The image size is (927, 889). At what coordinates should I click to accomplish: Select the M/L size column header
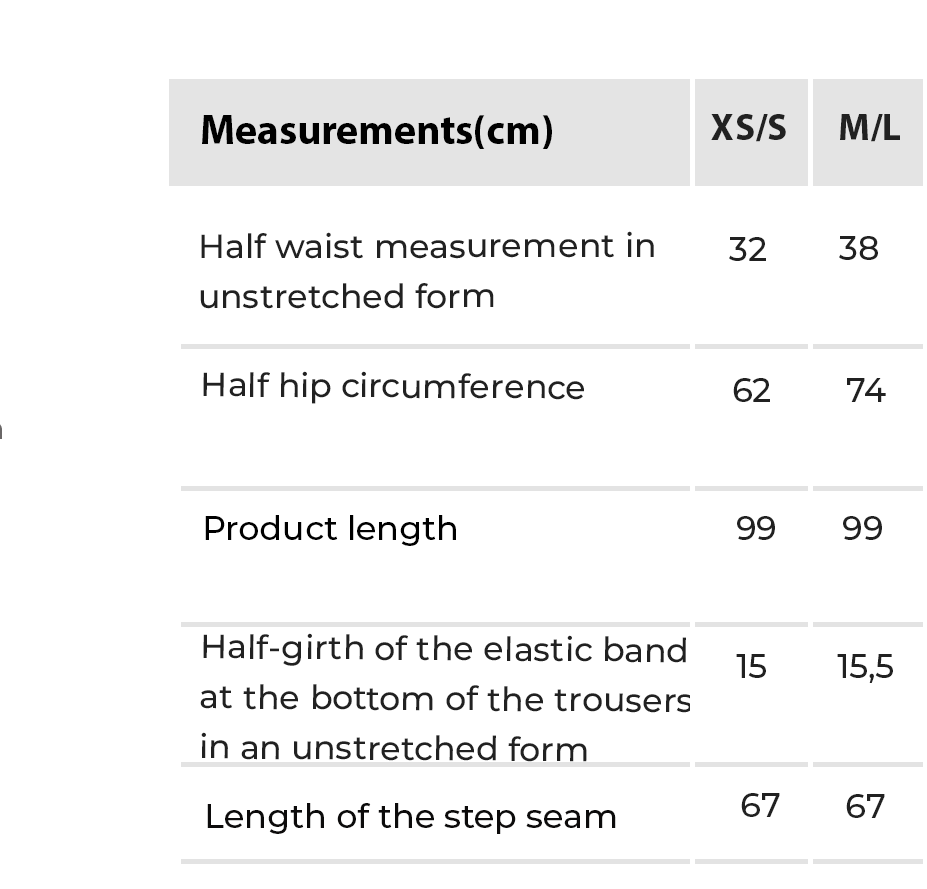pos(868,128)
